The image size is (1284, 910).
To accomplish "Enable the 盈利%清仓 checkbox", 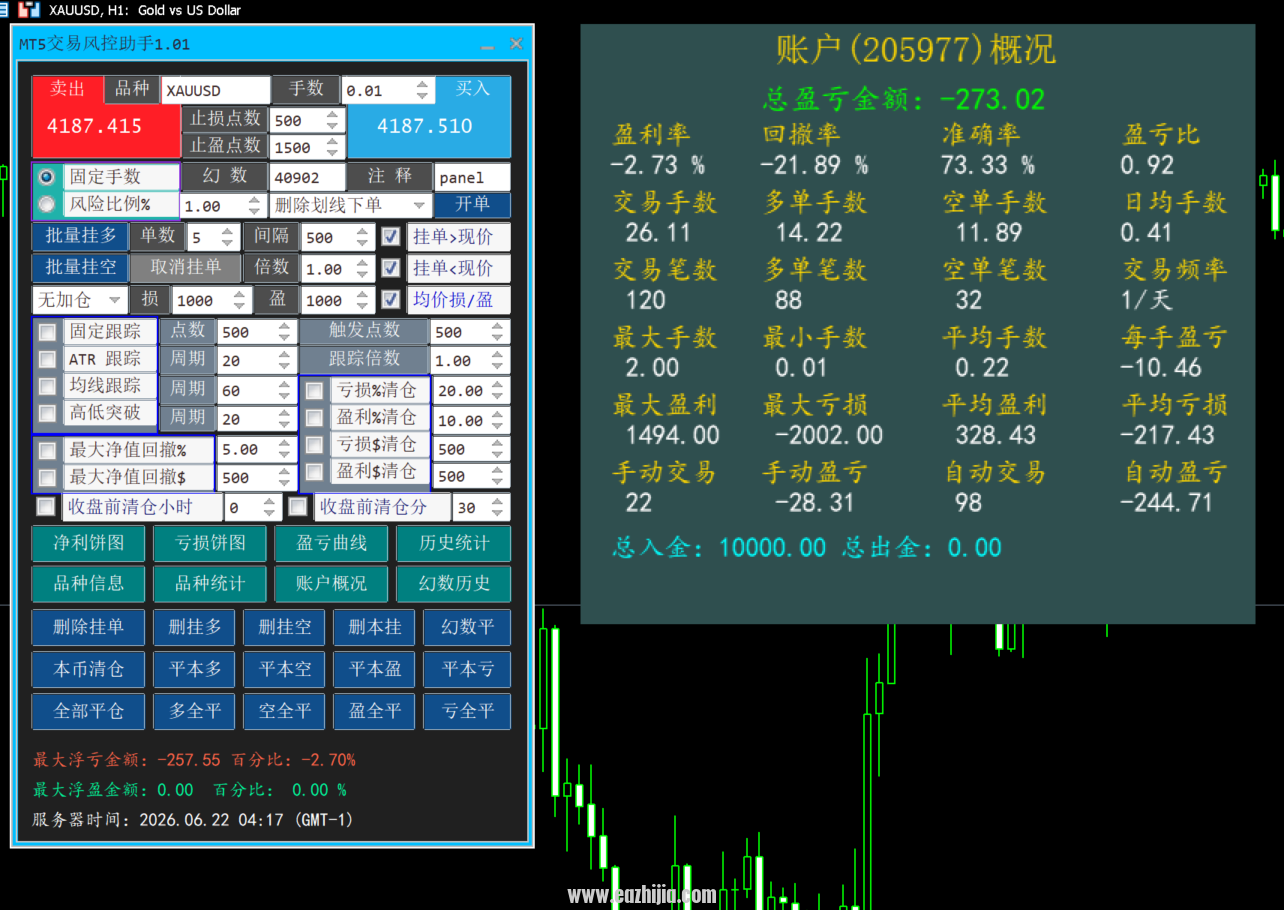I will click(314, 417).
